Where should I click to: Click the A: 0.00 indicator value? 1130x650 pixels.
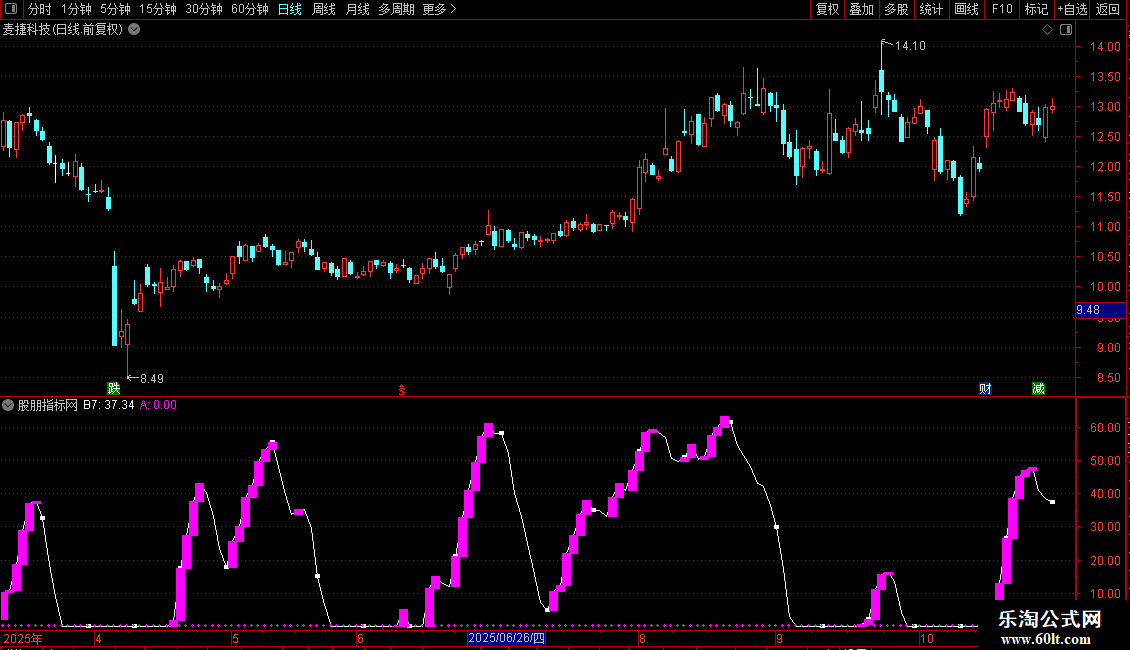click(x=158, y=405)
